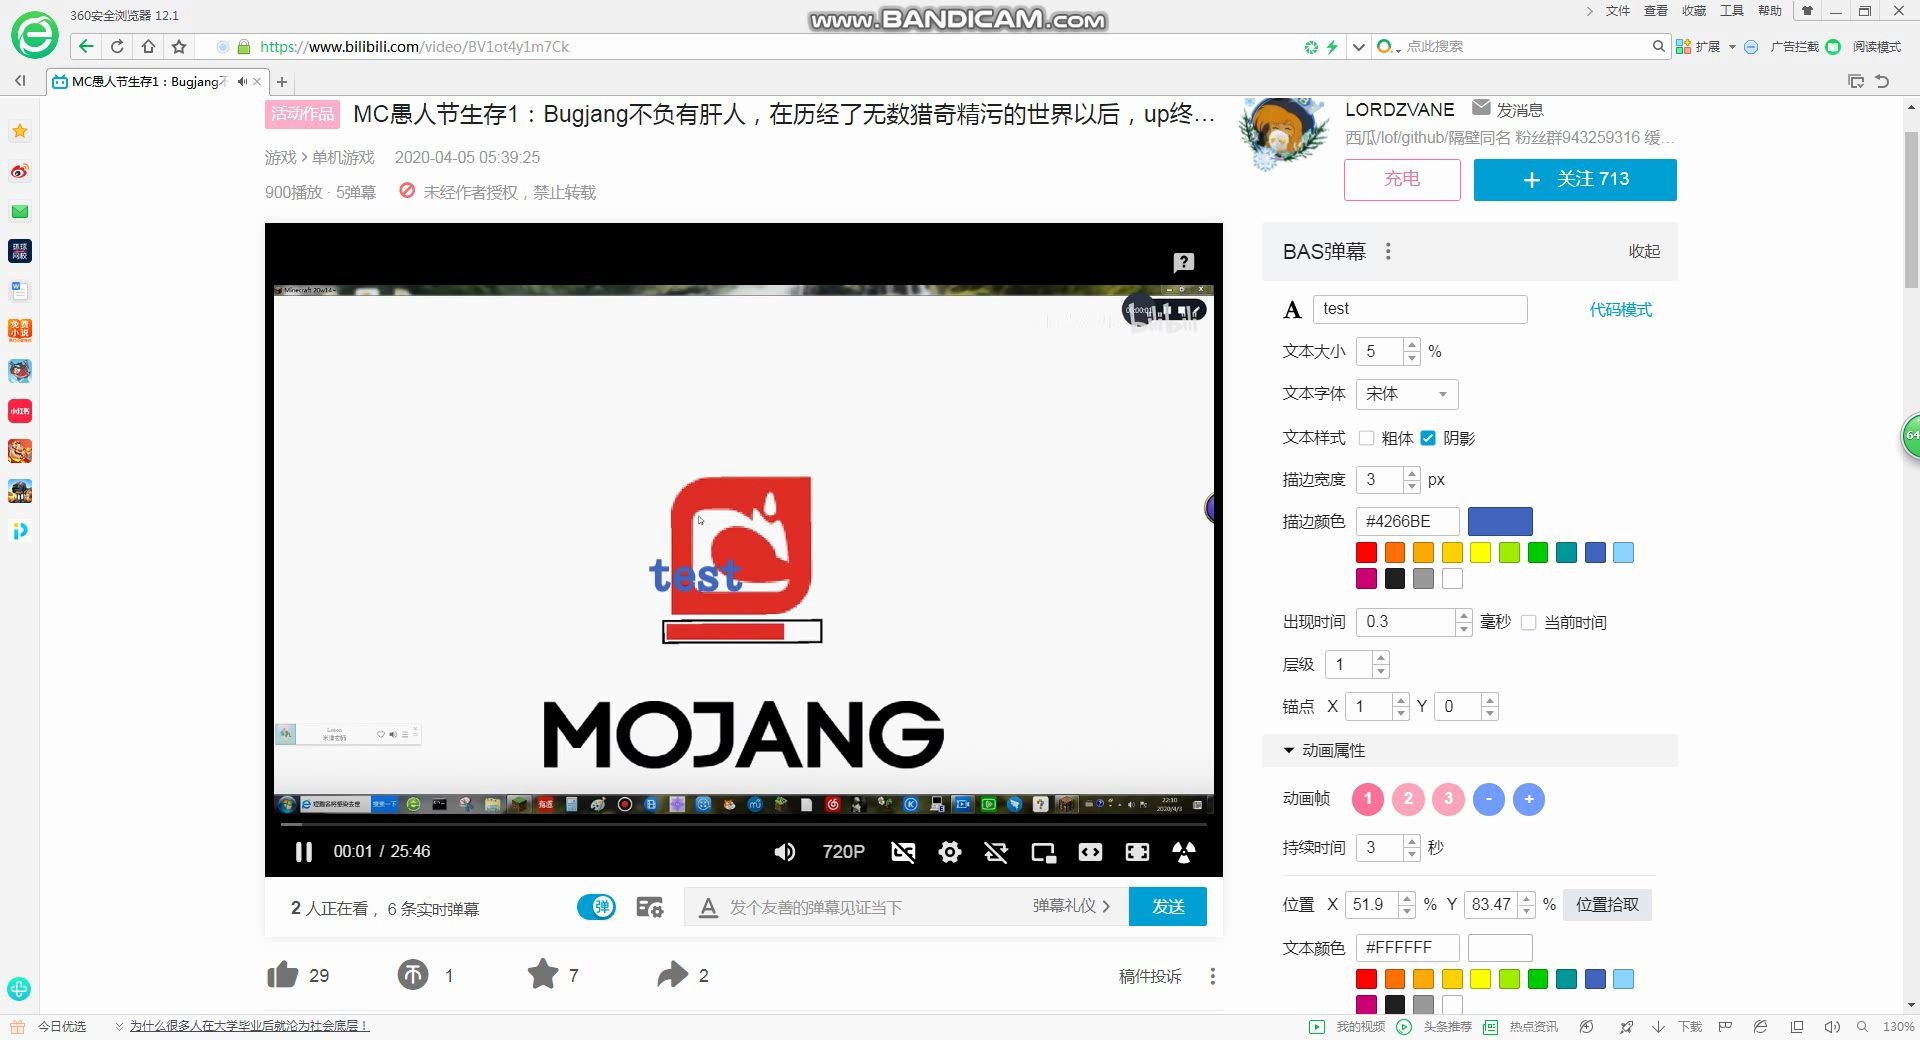
Task: Select animation frame 2
Action: coord(1408,799)
